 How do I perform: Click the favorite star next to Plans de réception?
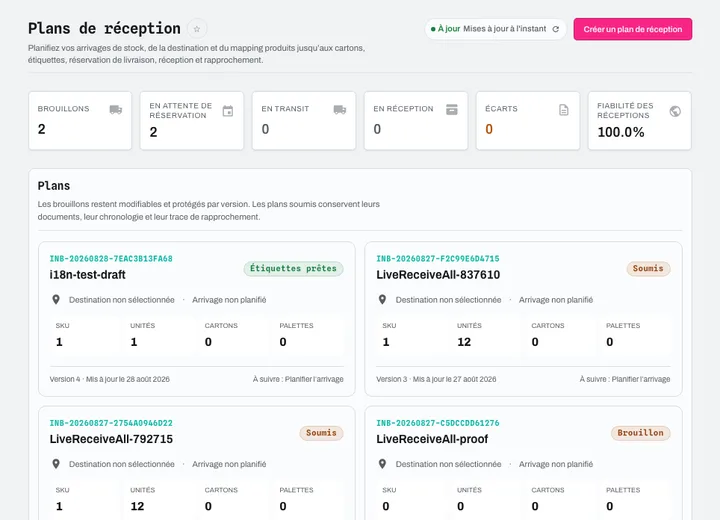[197, 29]
